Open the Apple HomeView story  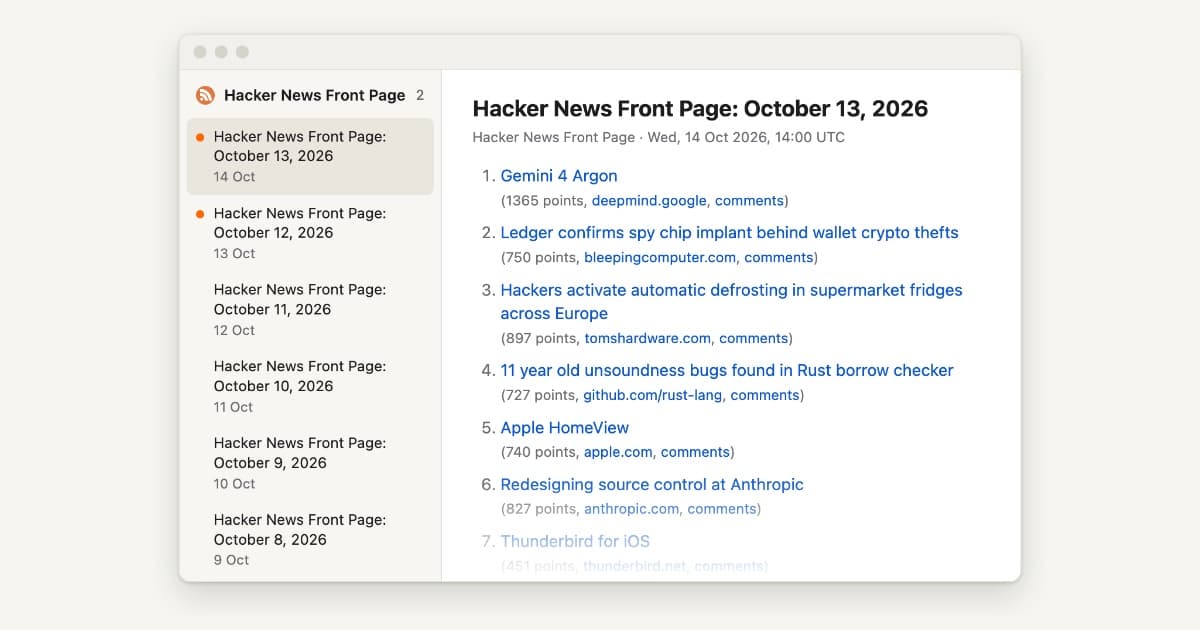click(565, 428)
